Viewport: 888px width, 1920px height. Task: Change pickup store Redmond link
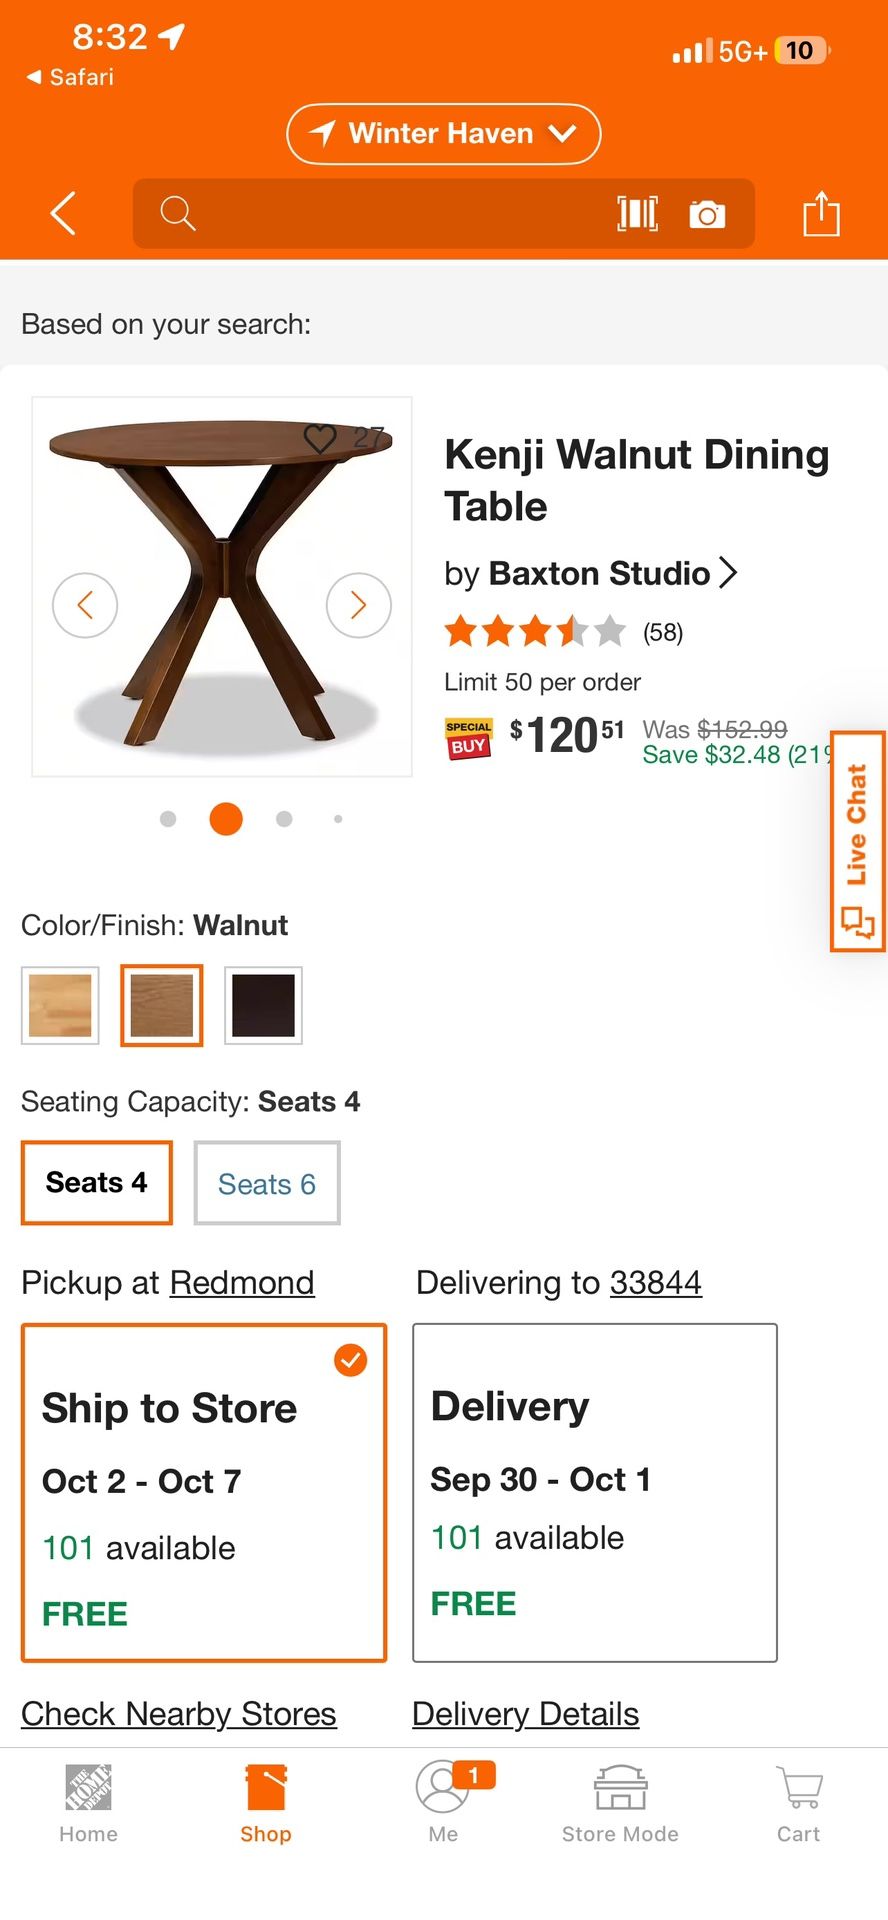242,1282
